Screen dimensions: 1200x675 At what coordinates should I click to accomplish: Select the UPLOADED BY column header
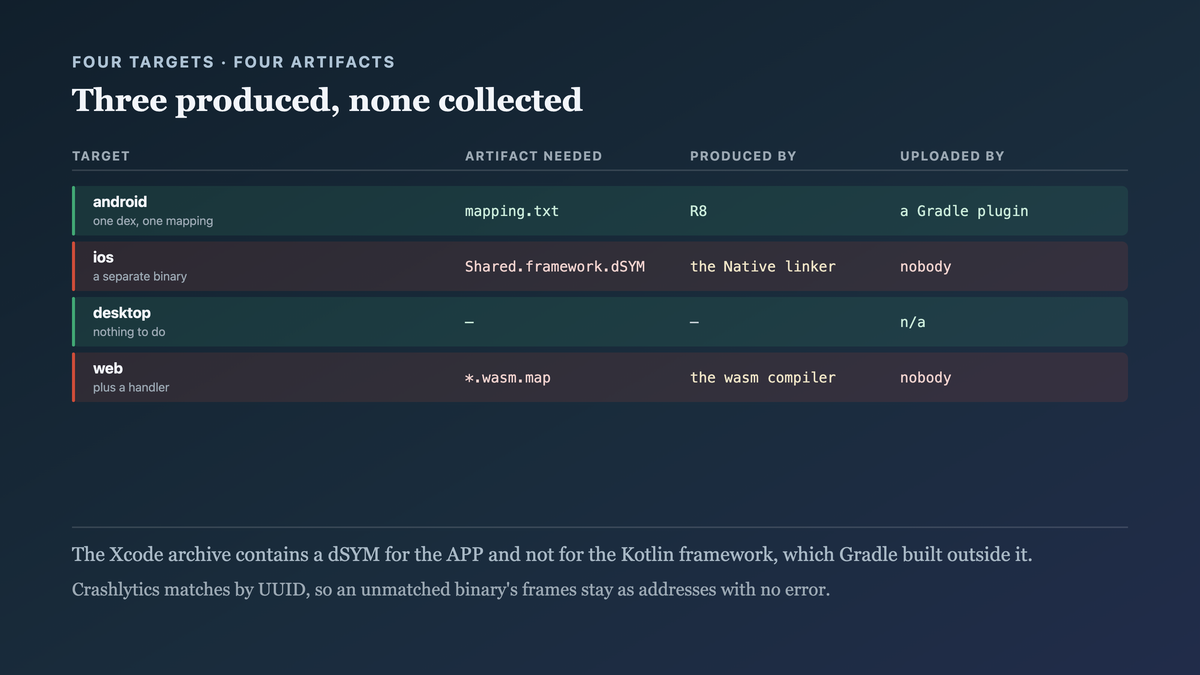[x=952, y=156]
